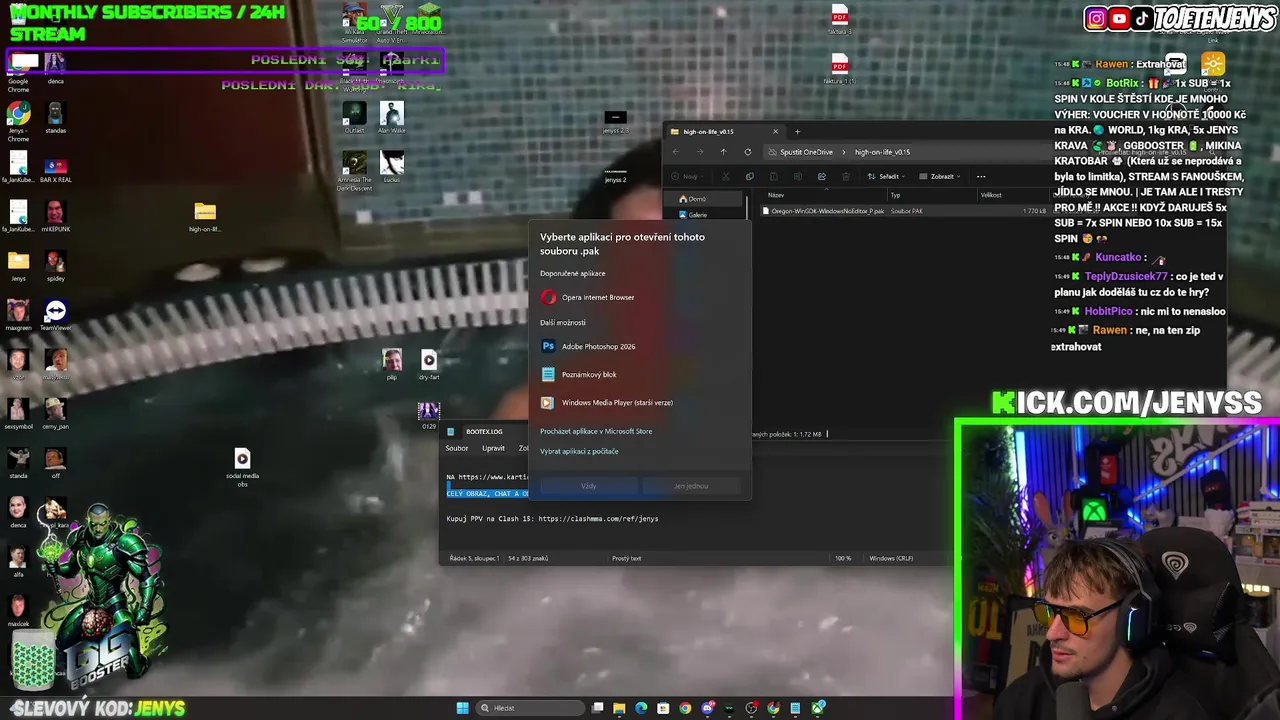The width and height of the screenshot is (1280, 720).
Task: Select the mIKEPUNK desktop icon
Action: click(56, 217)
